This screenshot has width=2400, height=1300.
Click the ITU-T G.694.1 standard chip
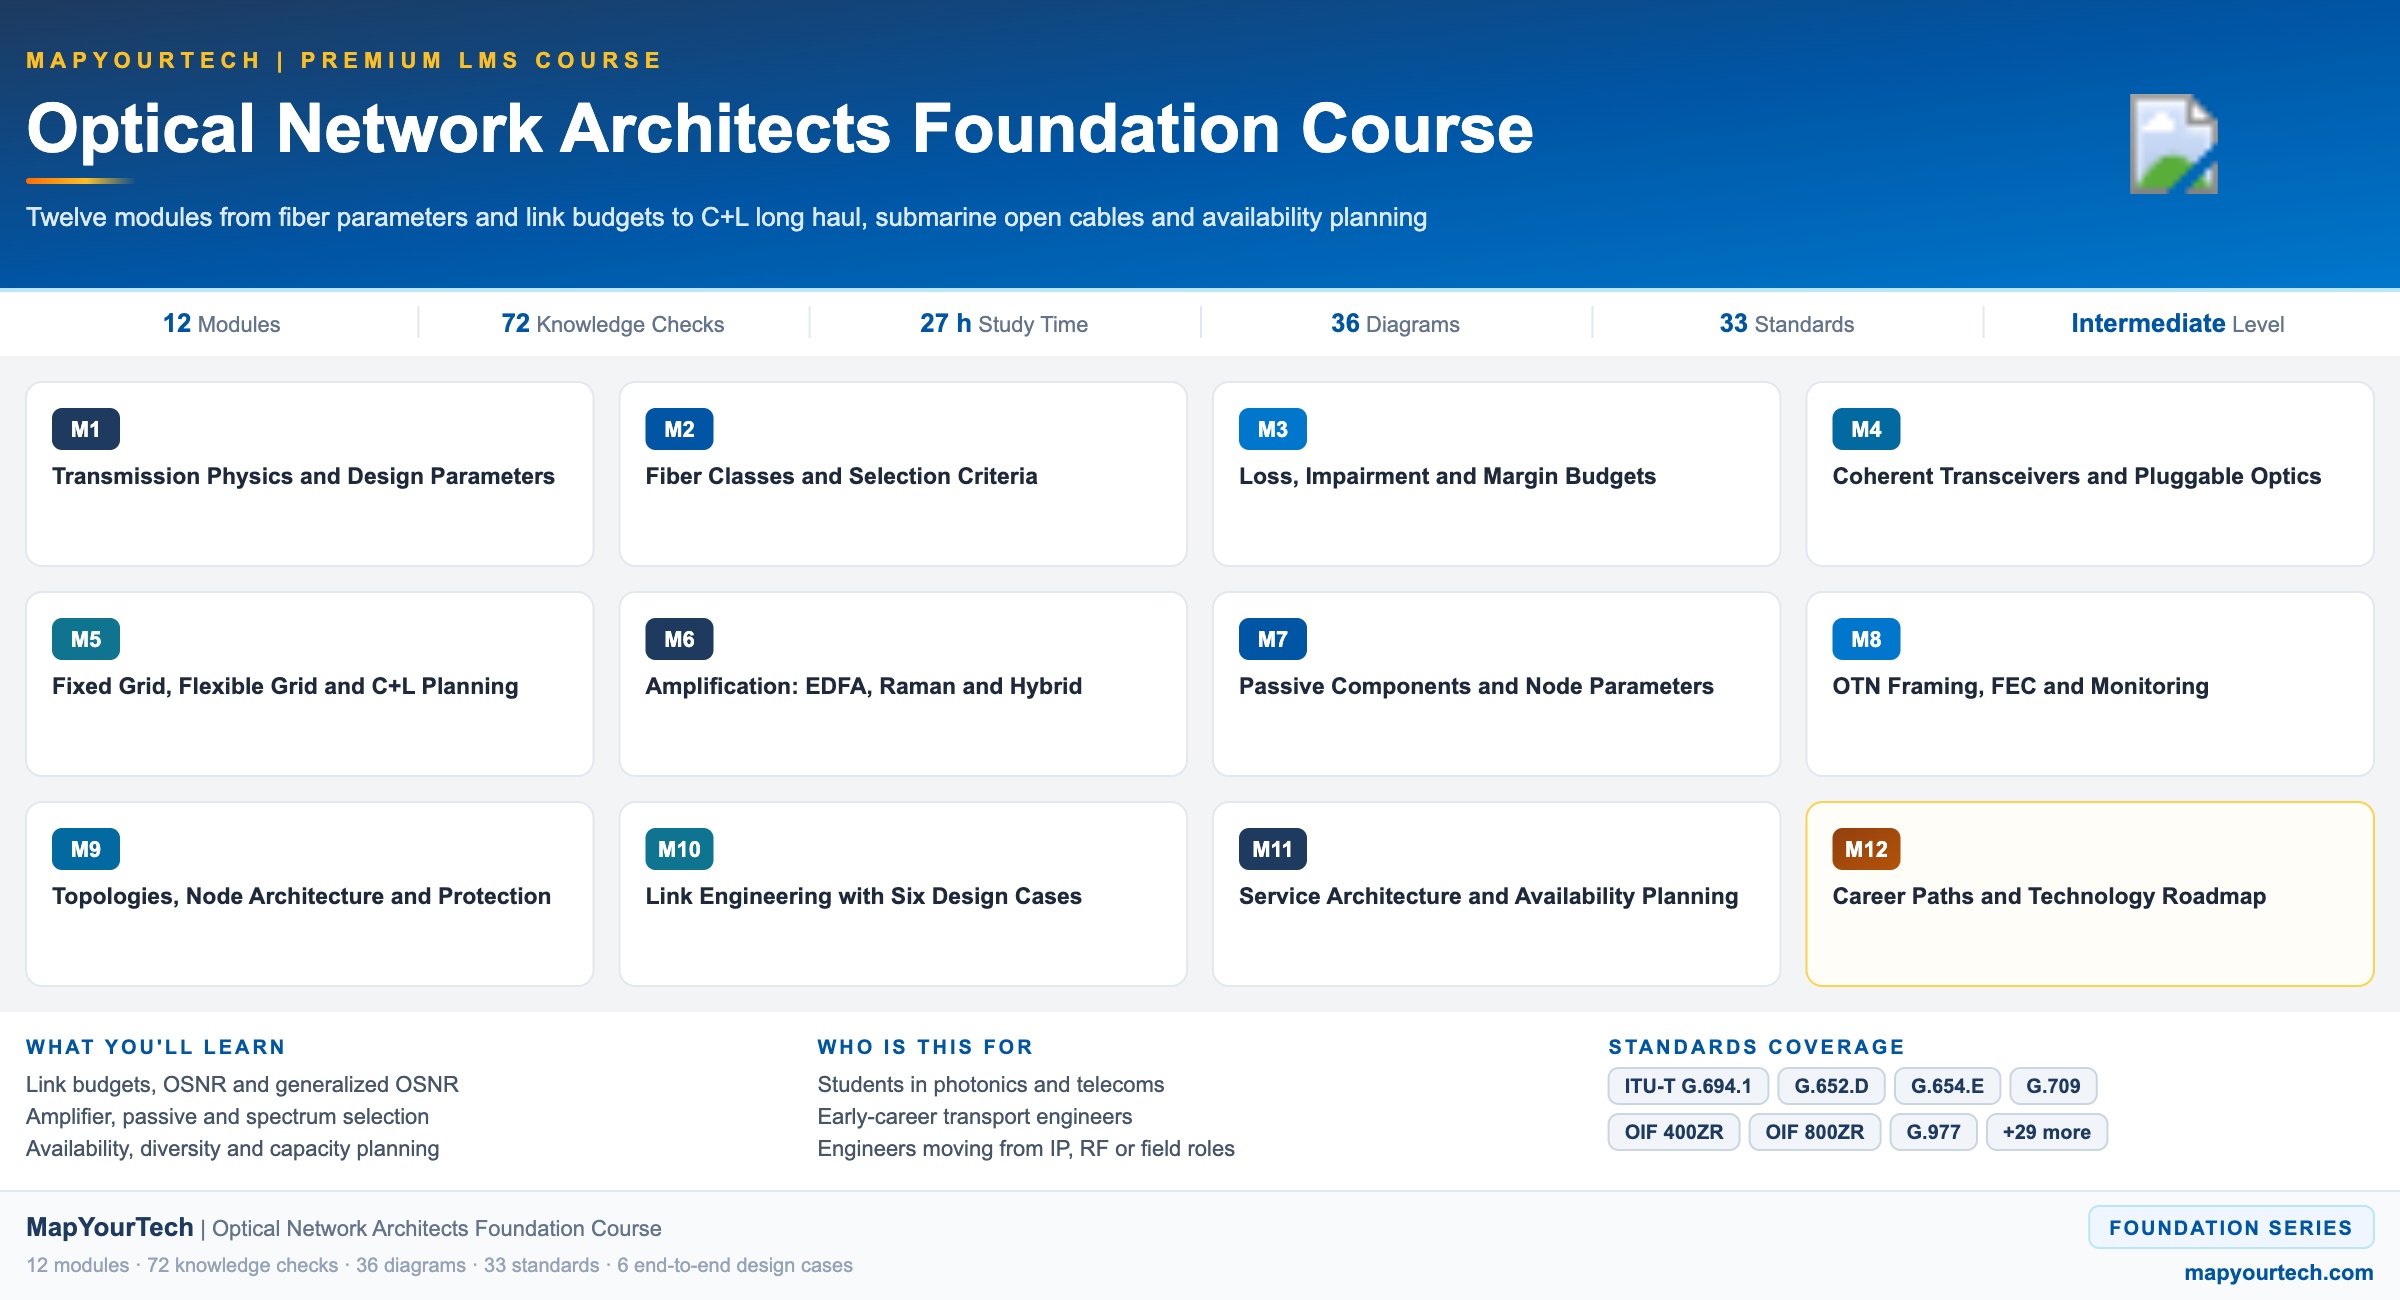tap(1688, 1086)
